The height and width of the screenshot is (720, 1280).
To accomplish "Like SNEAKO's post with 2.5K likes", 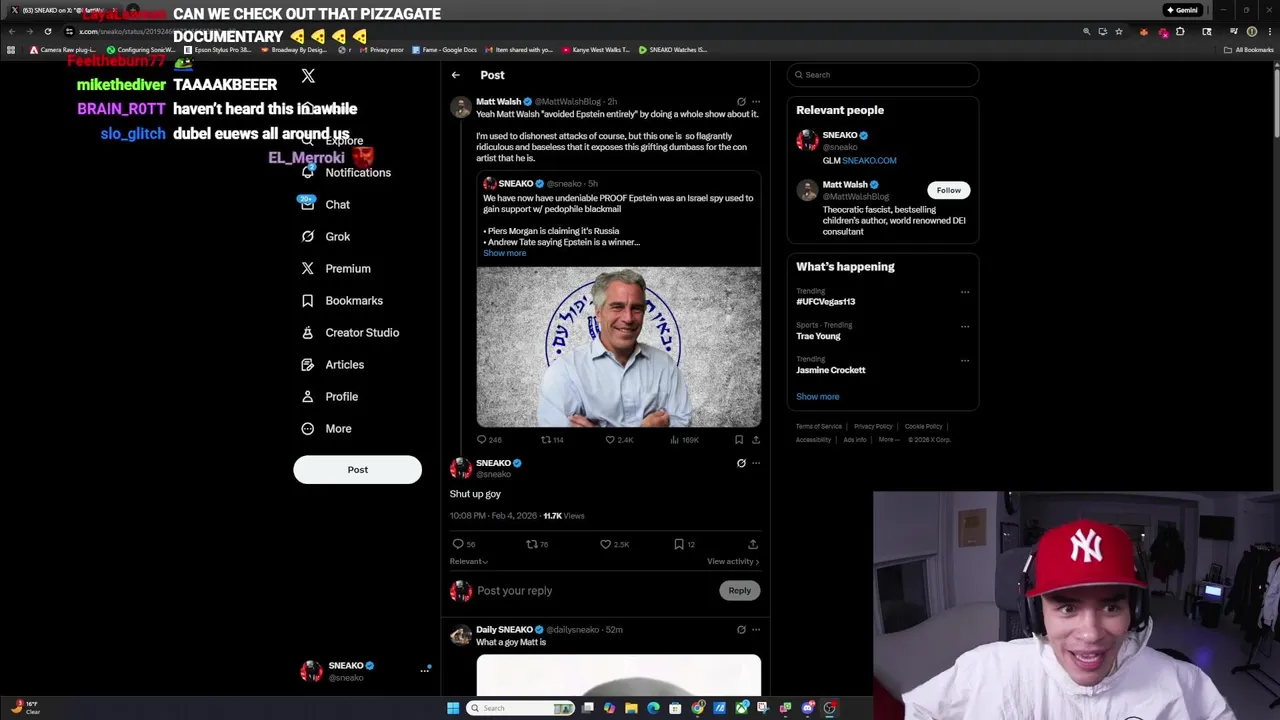I will click(x=614, y=544).
